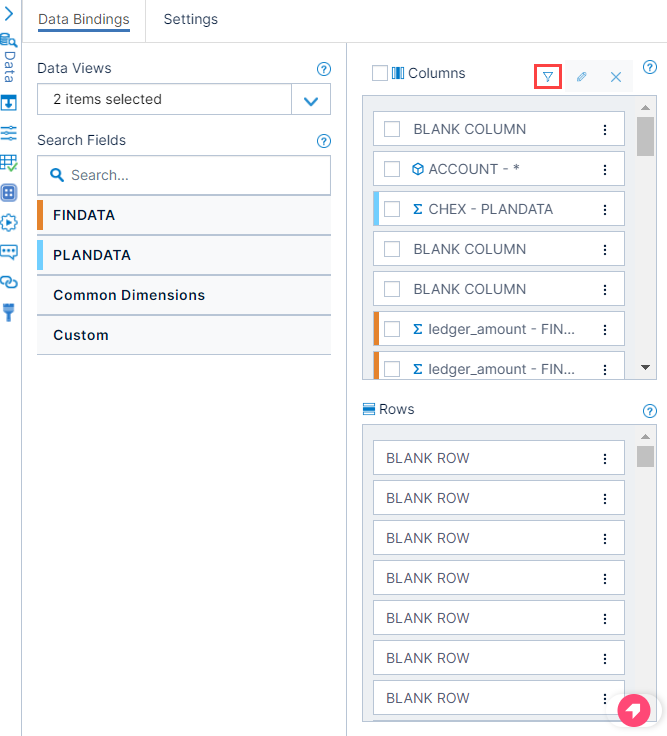Click the X icon in Columns header

pyautogui.click(x=616, y=77)
